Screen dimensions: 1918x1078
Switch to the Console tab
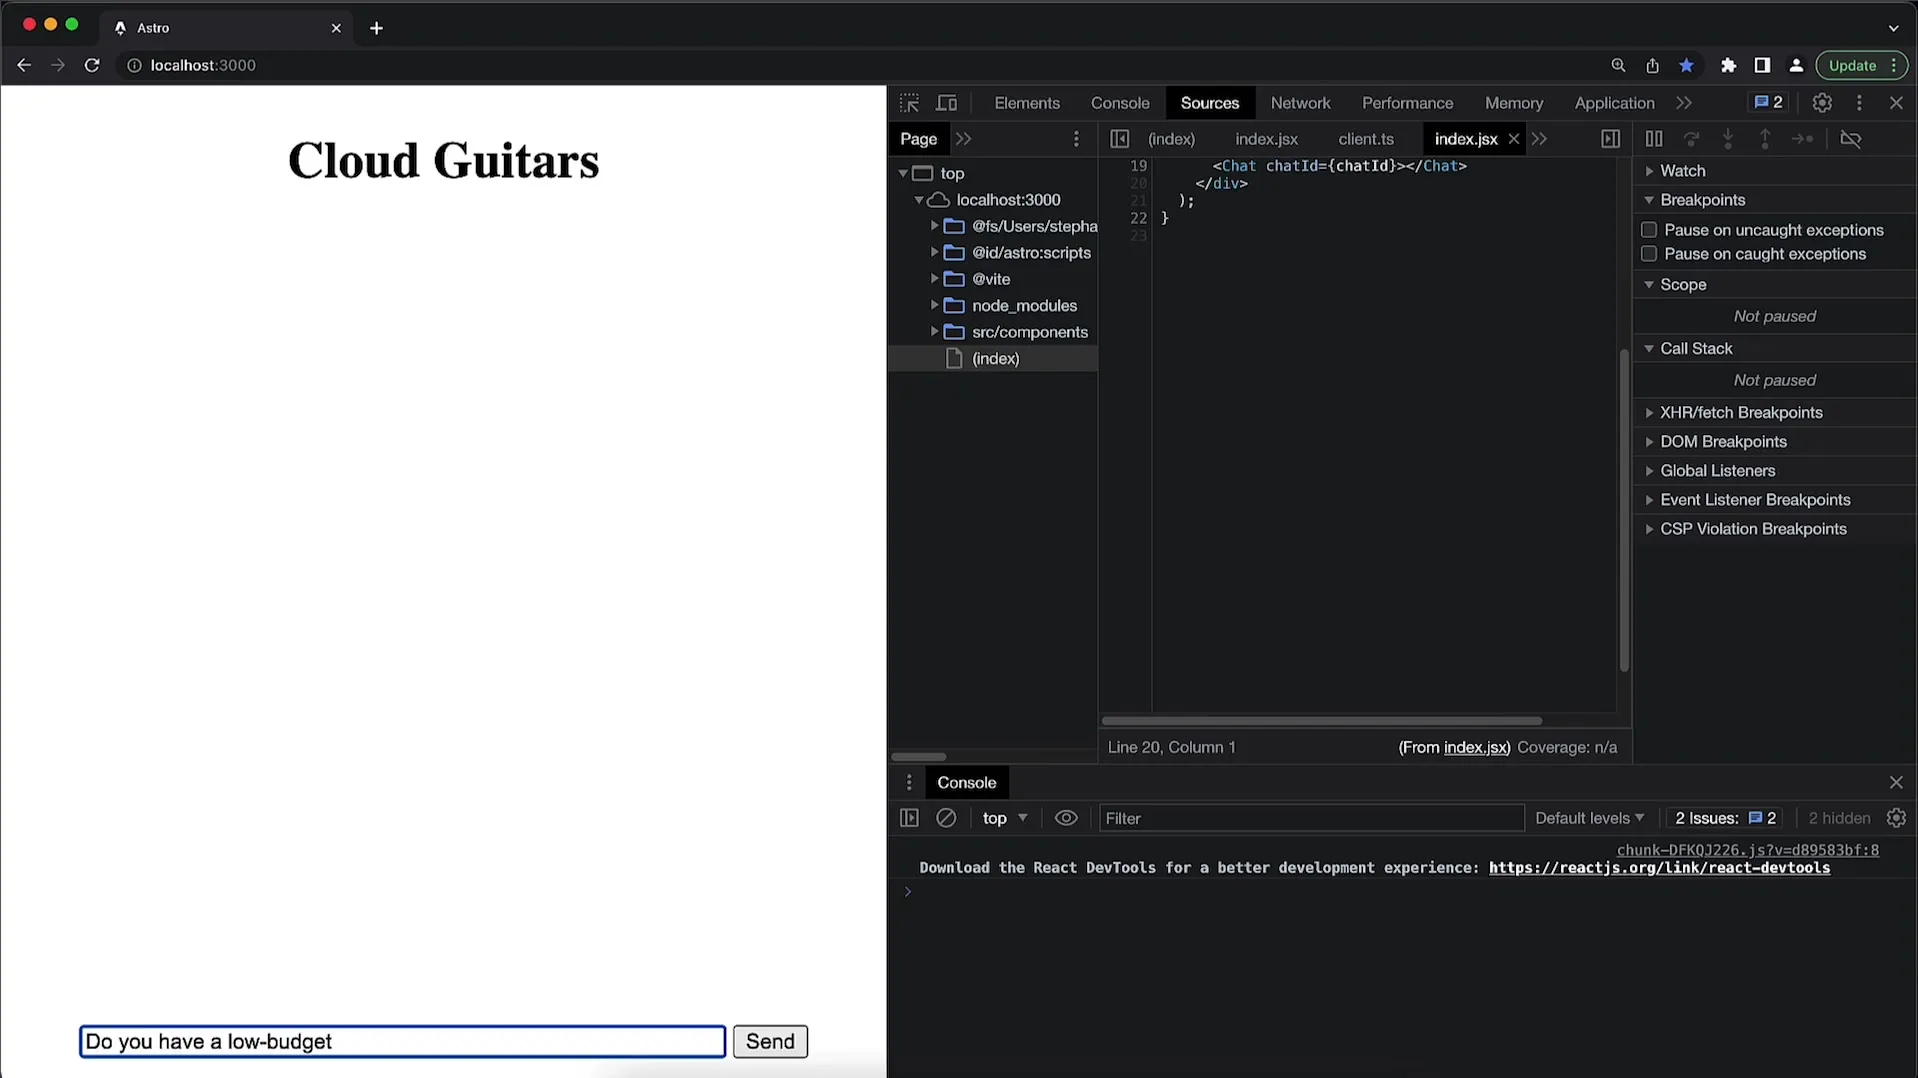tap(1120, 103)
